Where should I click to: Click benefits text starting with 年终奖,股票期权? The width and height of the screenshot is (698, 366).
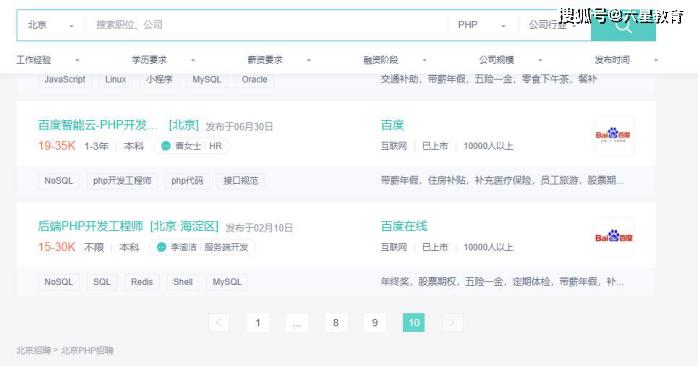tap(502, 281)
